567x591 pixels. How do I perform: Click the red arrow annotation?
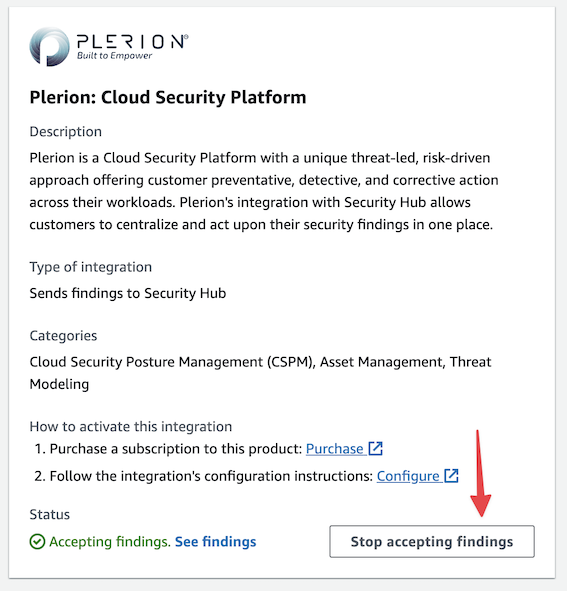click(x=480, y=473)
